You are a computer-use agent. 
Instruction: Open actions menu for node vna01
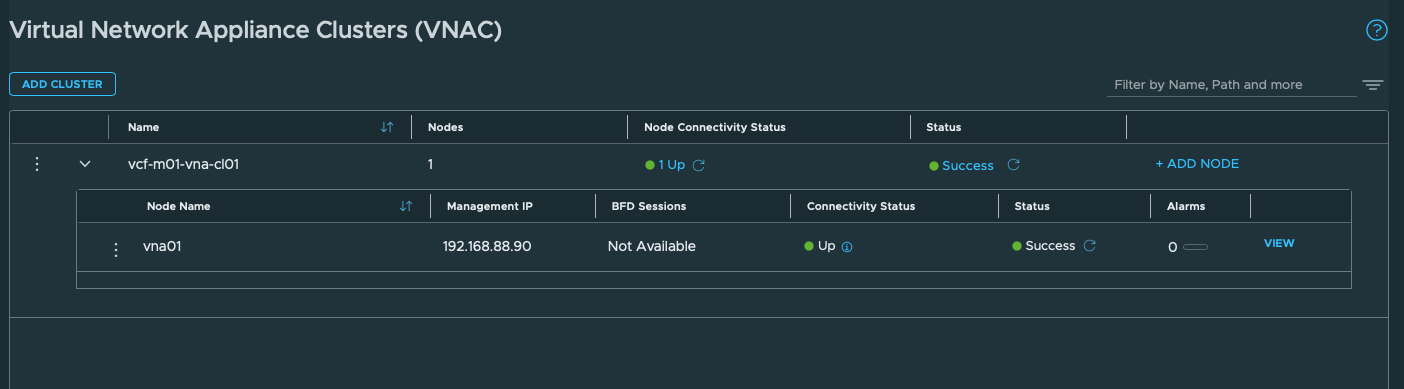tap(116, 250)
